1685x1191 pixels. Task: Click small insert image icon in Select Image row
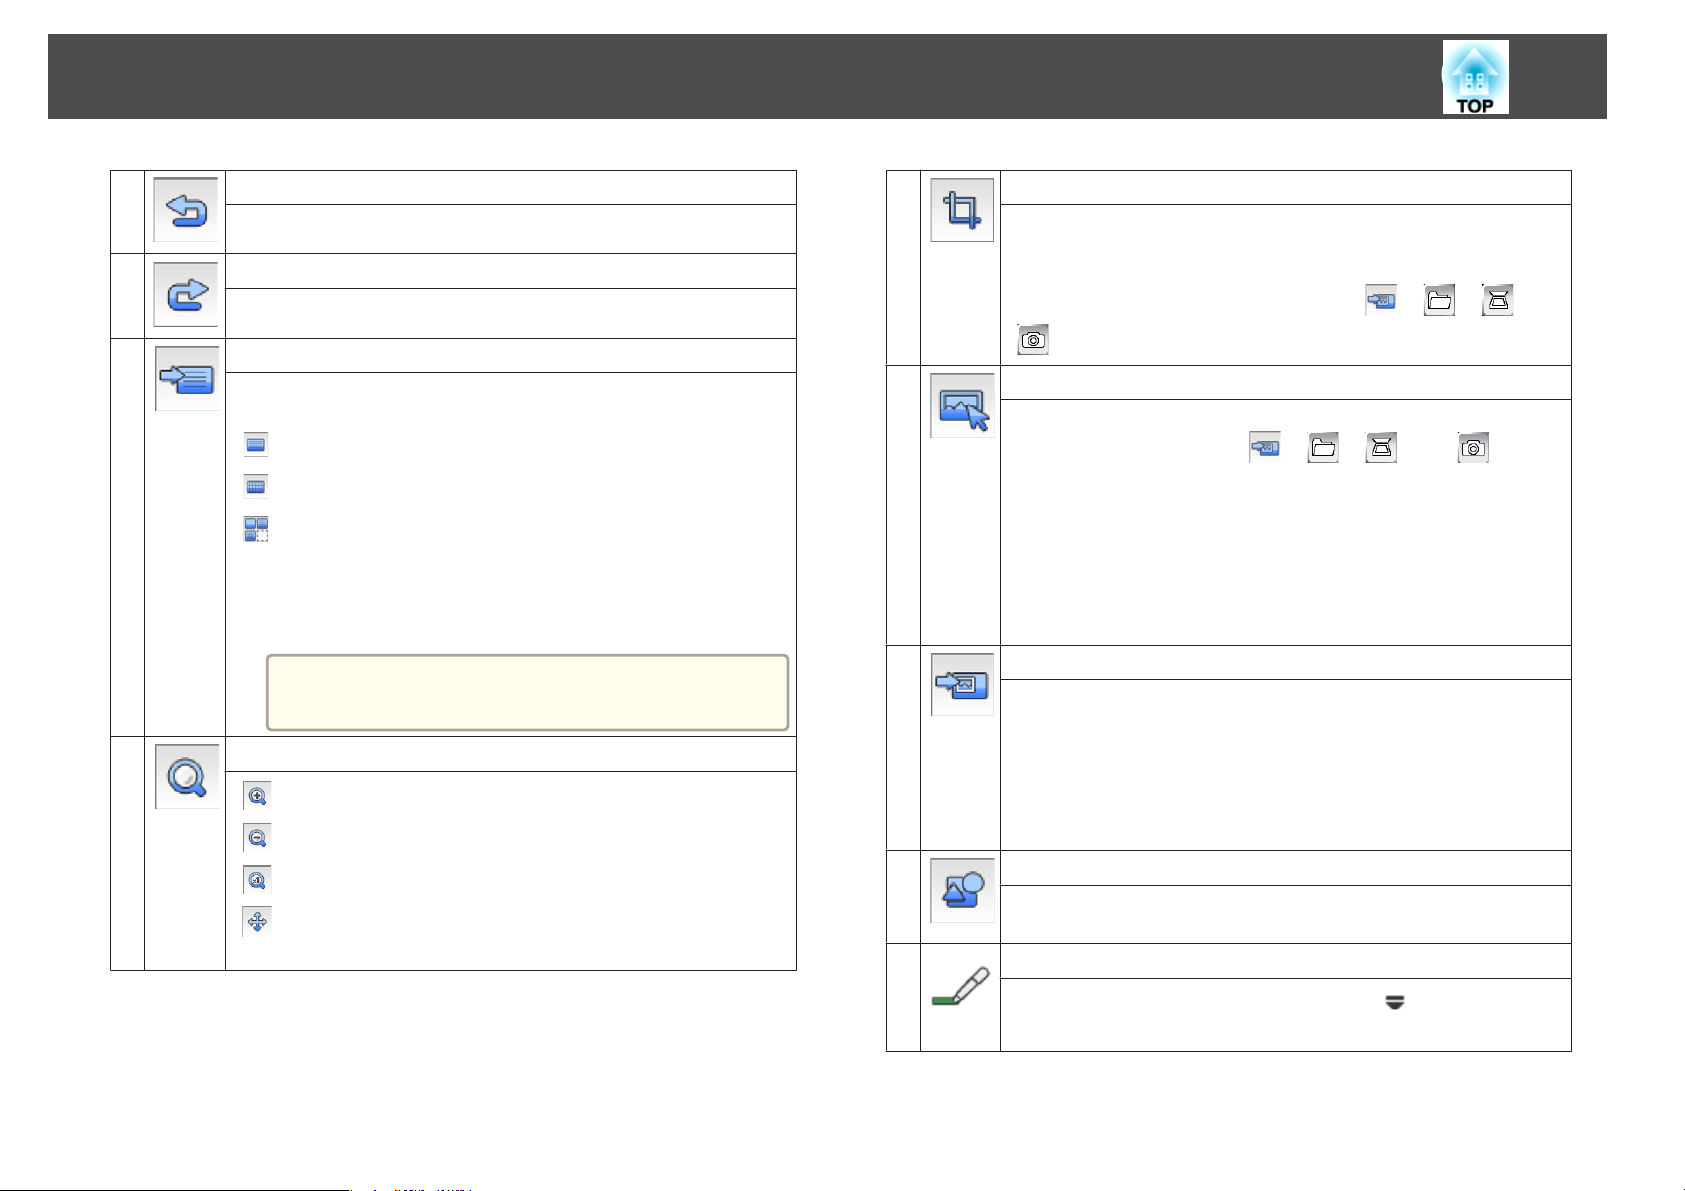pyautogui.click(x=1265, y=448)
